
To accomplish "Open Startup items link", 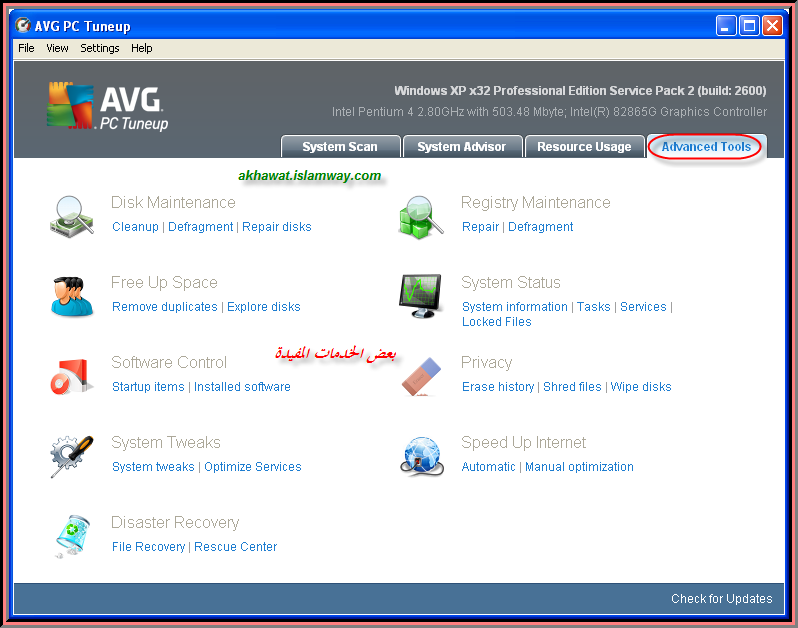I will 148,387.
